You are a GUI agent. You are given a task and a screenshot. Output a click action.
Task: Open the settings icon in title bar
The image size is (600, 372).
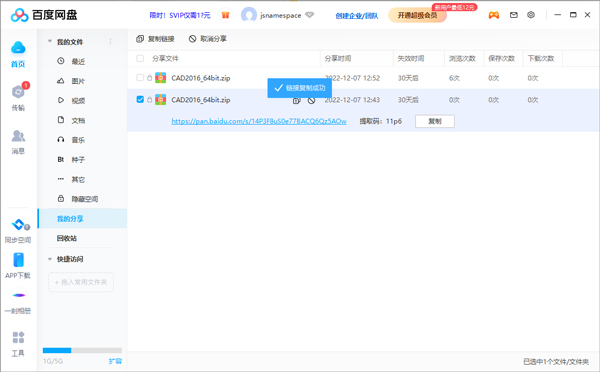[x=531, y=15]
